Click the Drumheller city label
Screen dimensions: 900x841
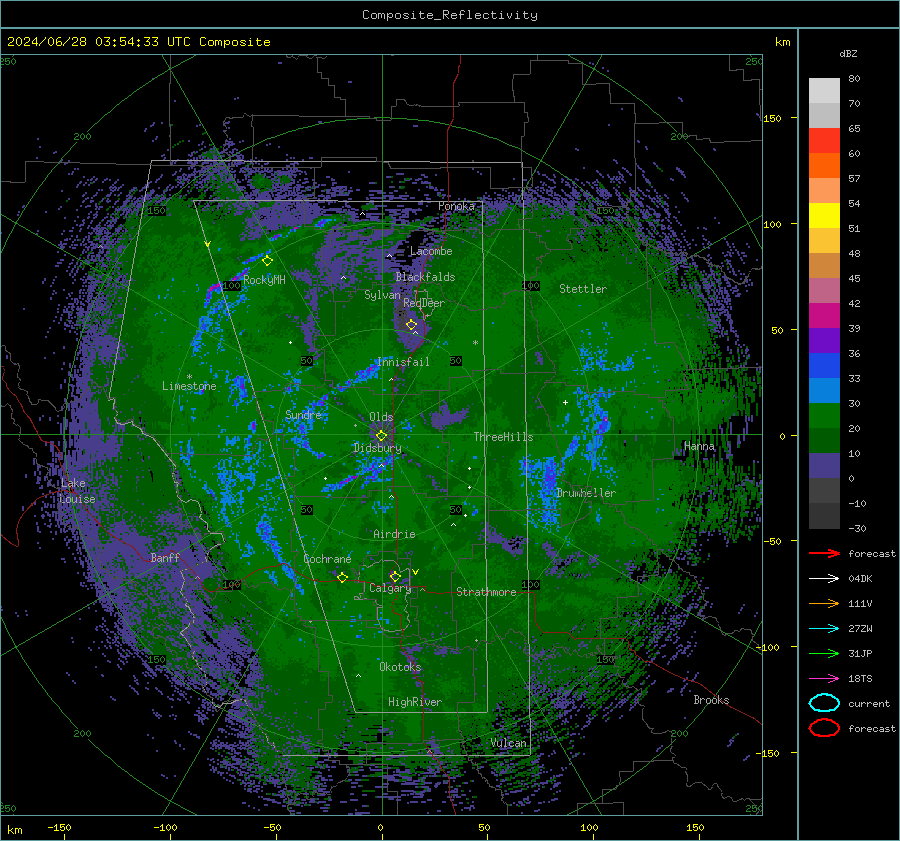coord(586,493)
